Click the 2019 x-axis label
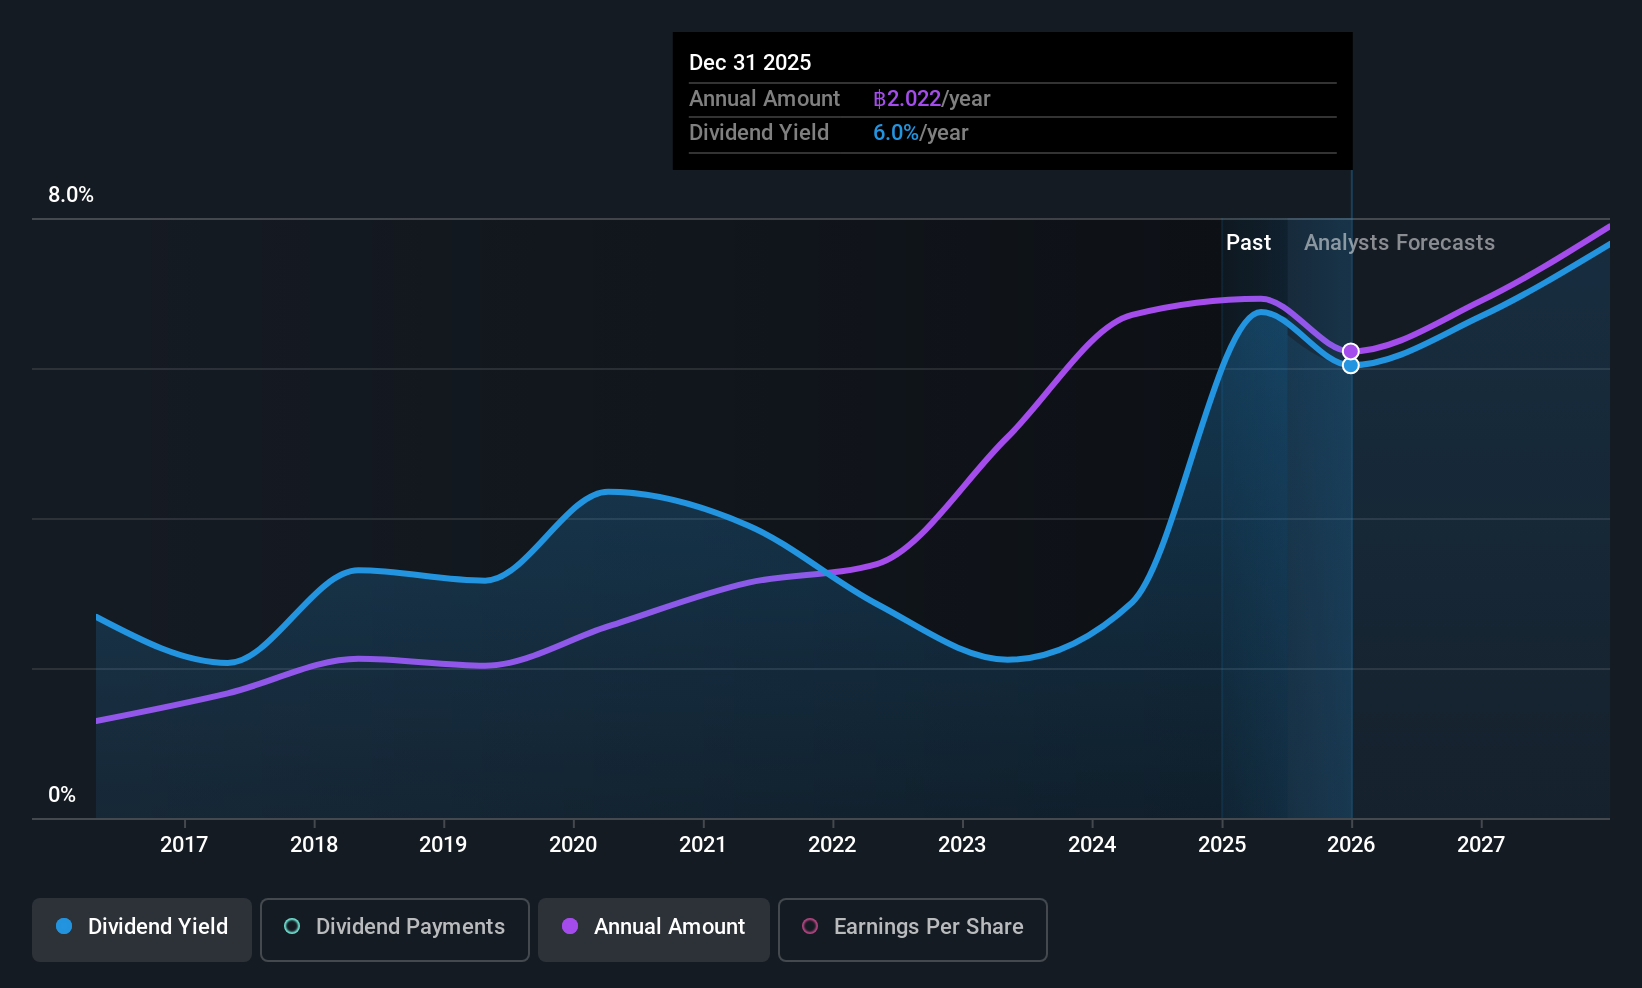This screenshot has height=988, width=1642. [443, 845]
